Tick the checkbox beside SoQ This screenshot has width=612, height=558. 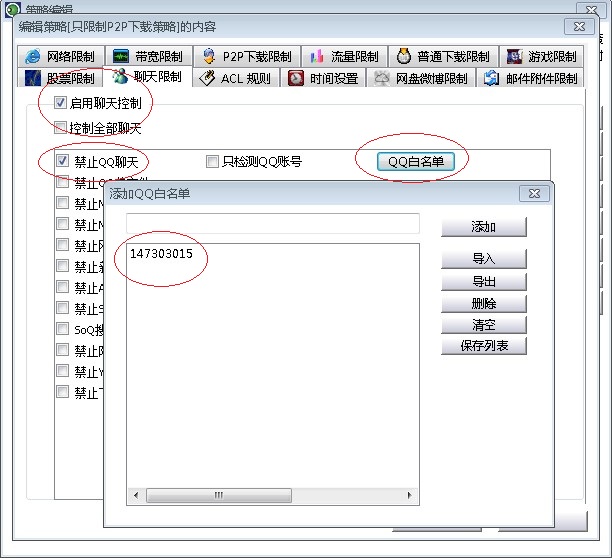62,328
